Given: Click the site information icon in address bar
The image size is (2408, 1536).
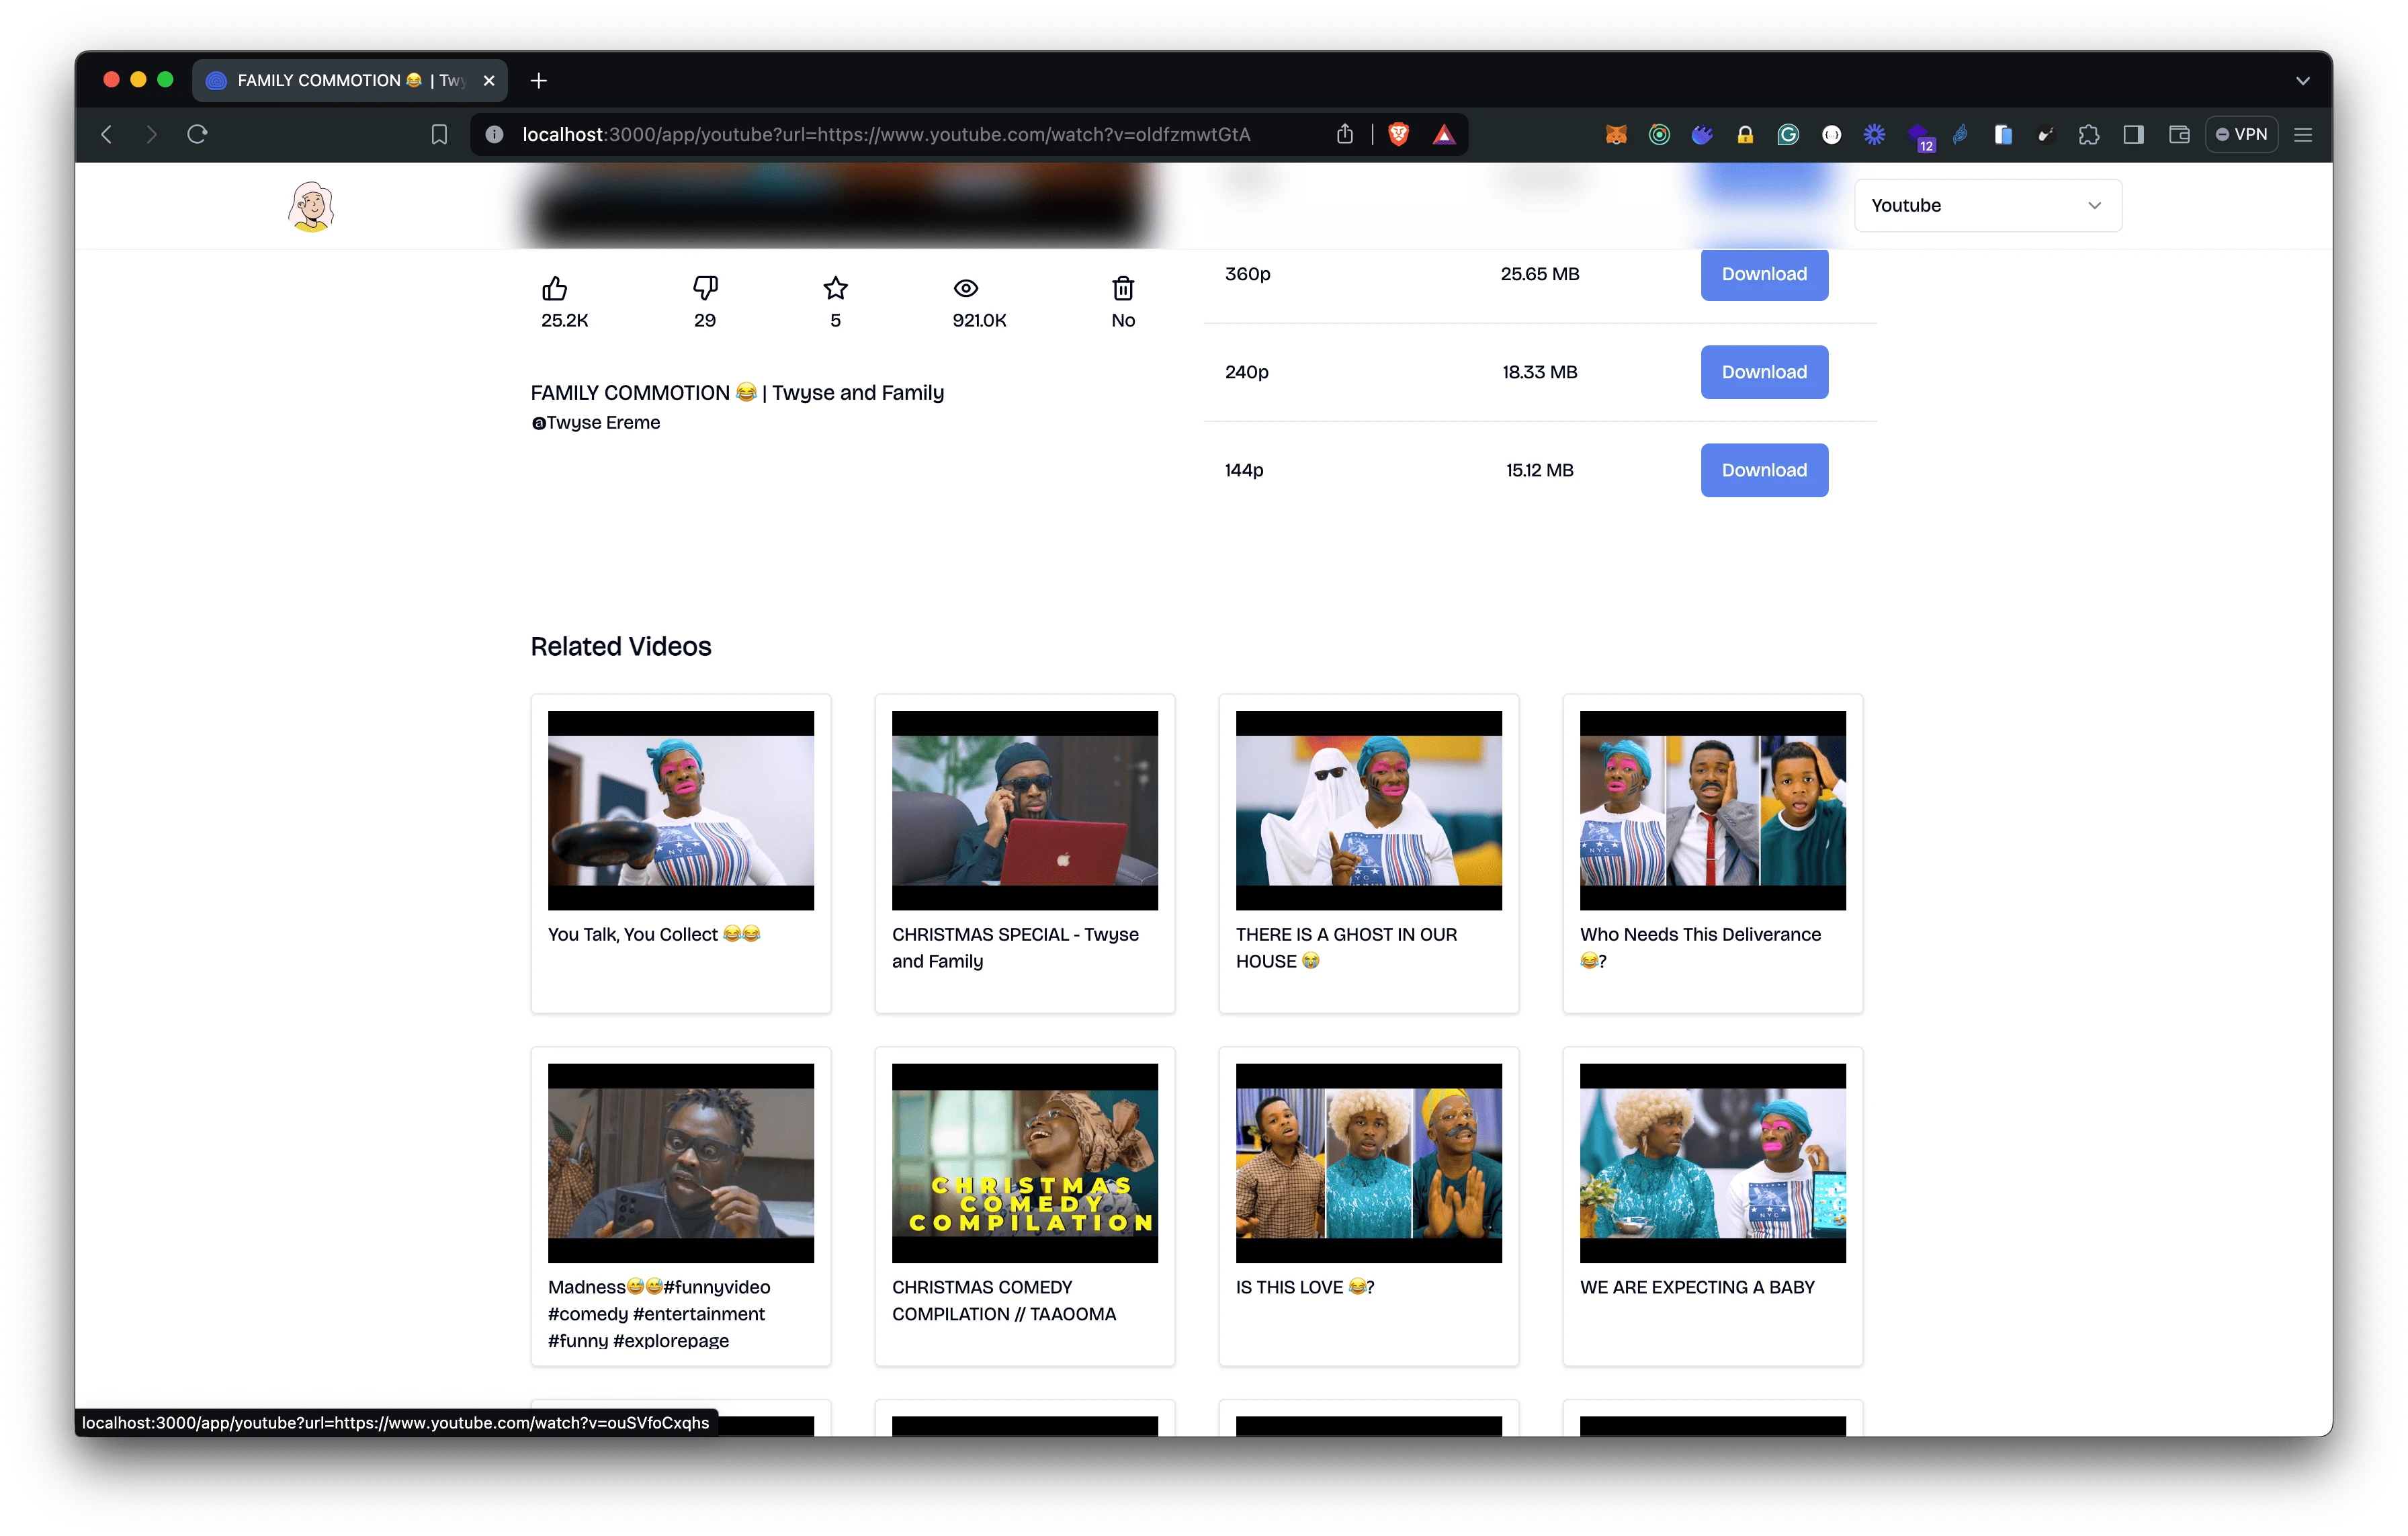Looking at the screenshot, I should click(494, 134).
